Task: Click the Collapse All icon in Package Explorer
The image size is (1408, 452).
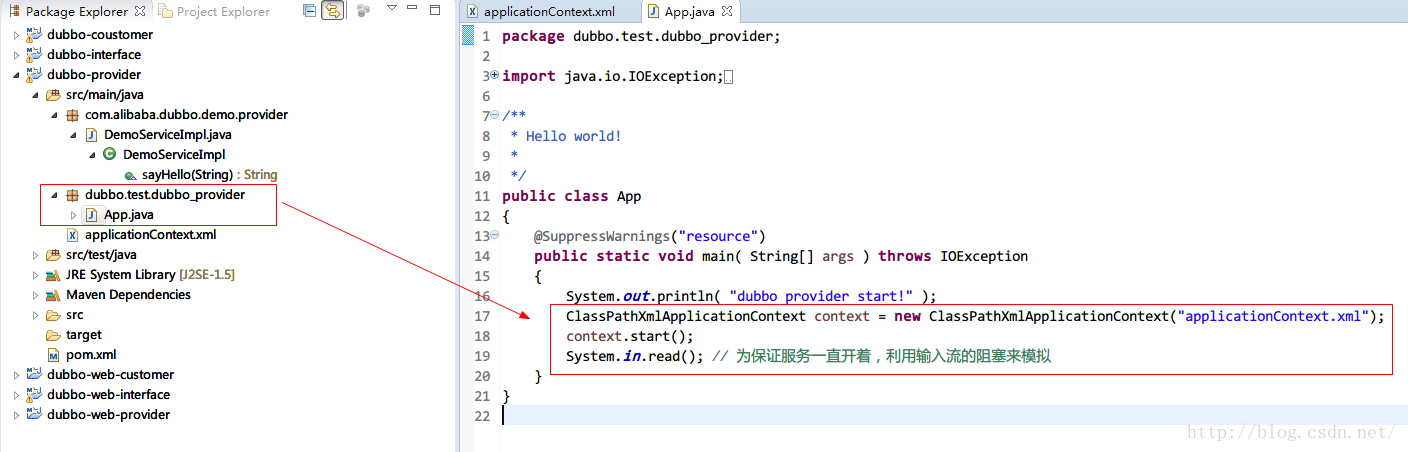Action: coord(309,11)
